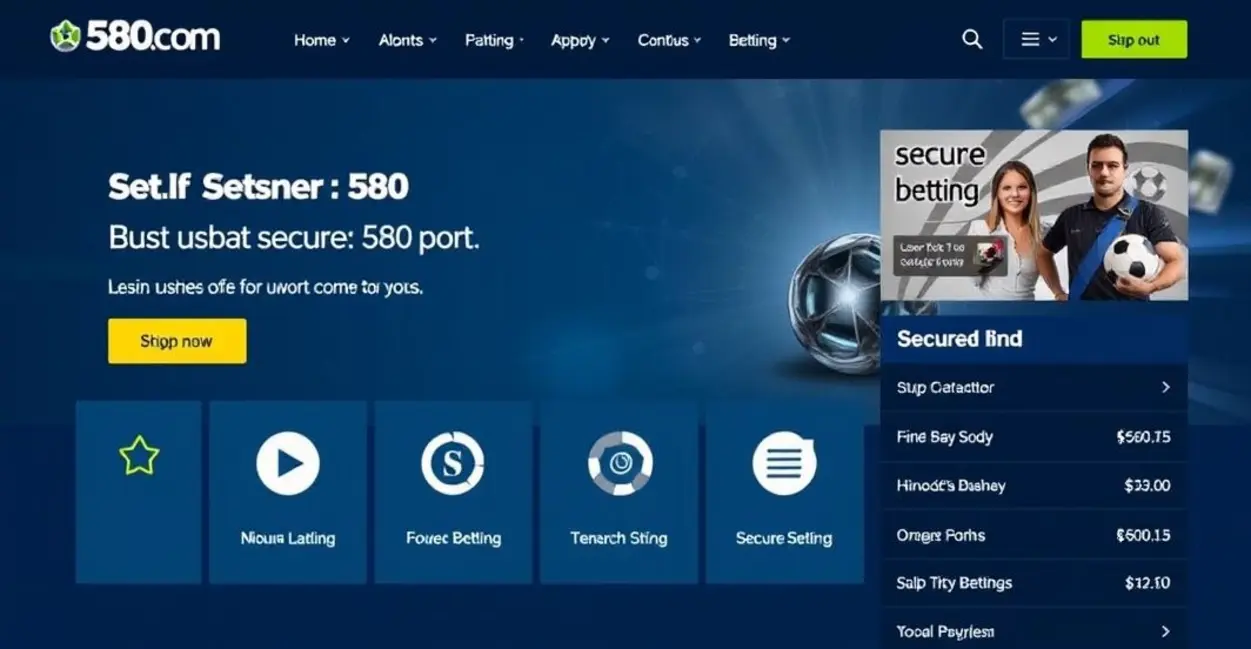Select the Oraget Porhs row
This screenshot has width=1251, height=649.
(x=1034, y=535)
